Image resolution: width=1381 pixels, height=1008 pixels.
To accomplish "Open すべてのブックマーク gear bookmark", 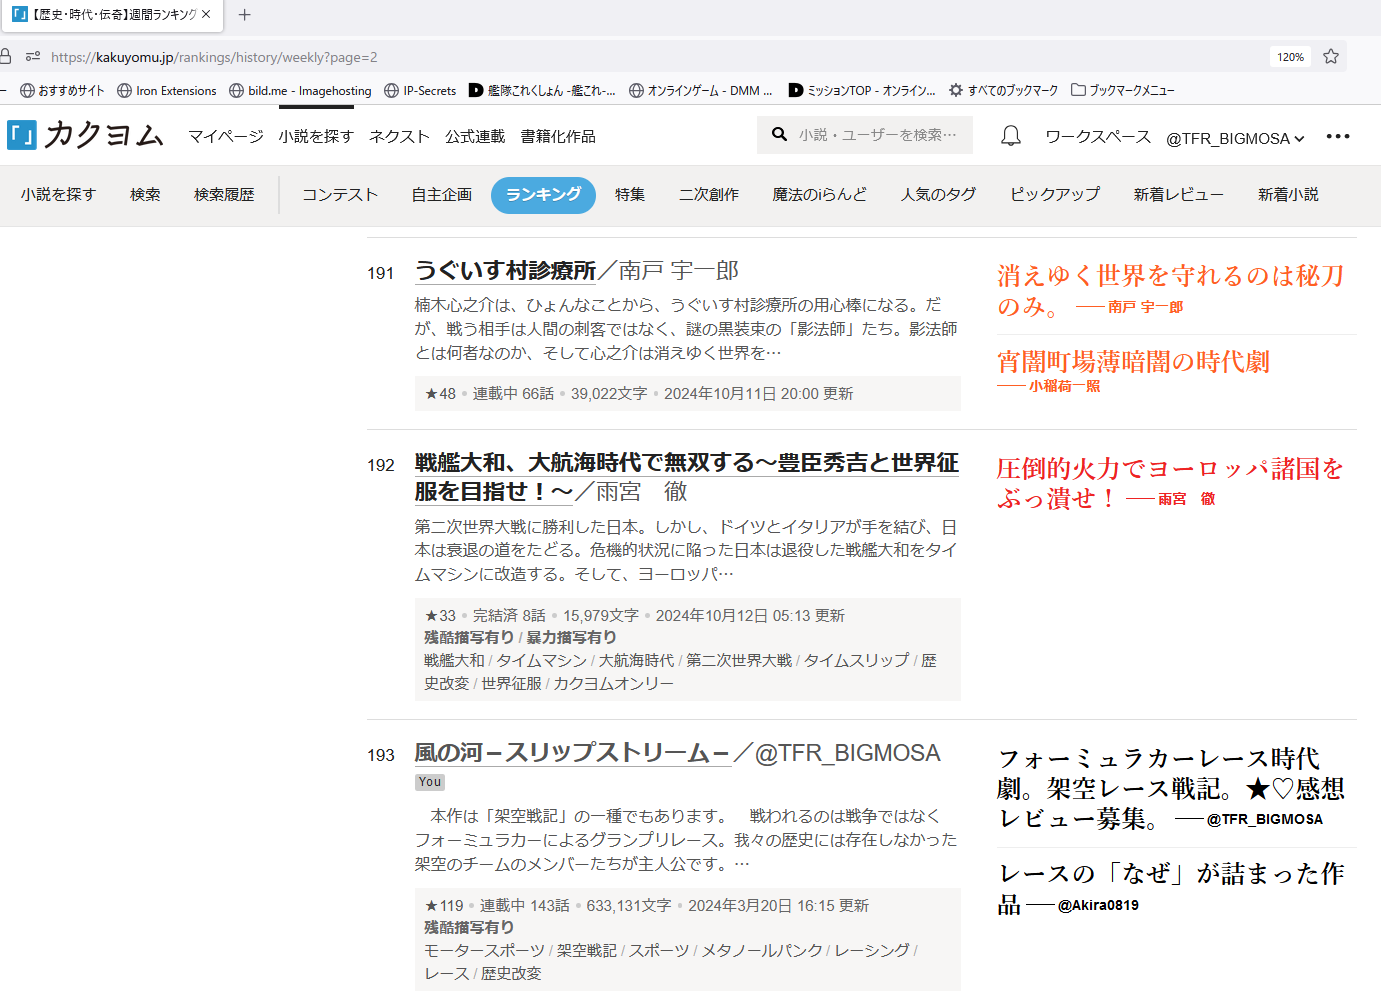I will pyautogui.click(x=1003, y=90).
